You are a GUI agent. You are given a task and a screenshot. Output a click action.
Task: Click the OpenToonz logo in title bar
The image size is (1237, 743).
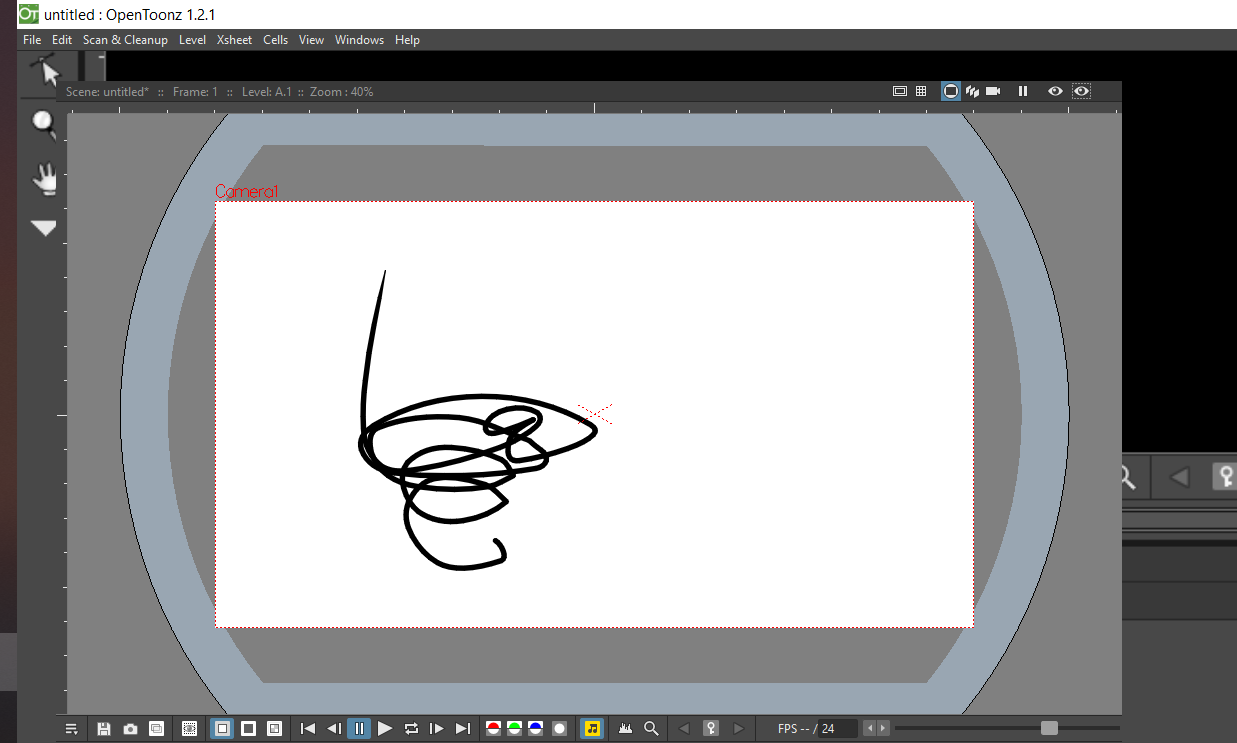[x=29, y=14]
